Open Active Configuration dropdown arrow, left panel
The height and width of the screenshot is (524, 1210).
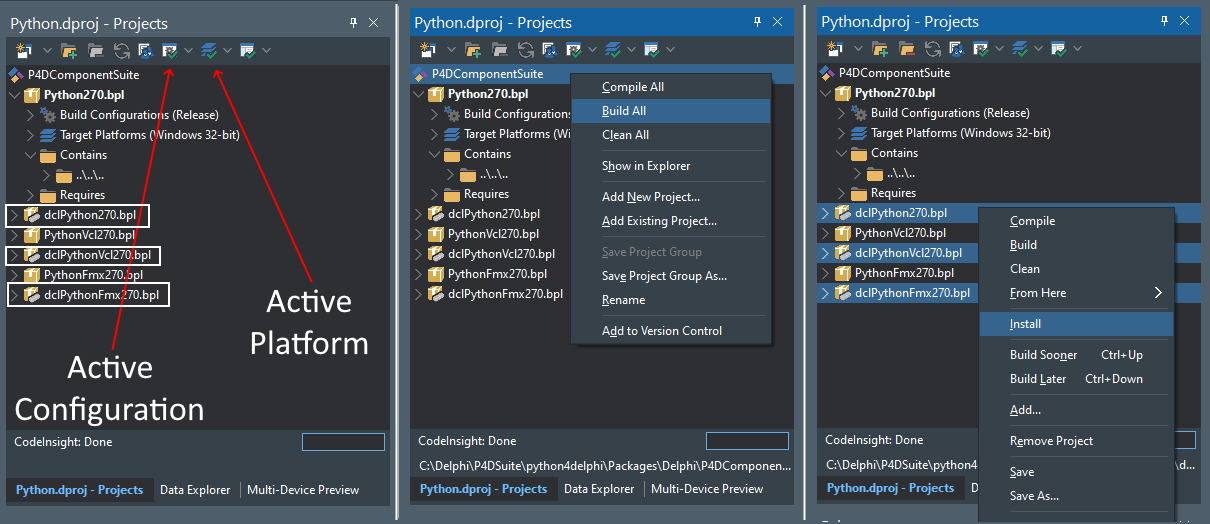click(x=188, y=50)
